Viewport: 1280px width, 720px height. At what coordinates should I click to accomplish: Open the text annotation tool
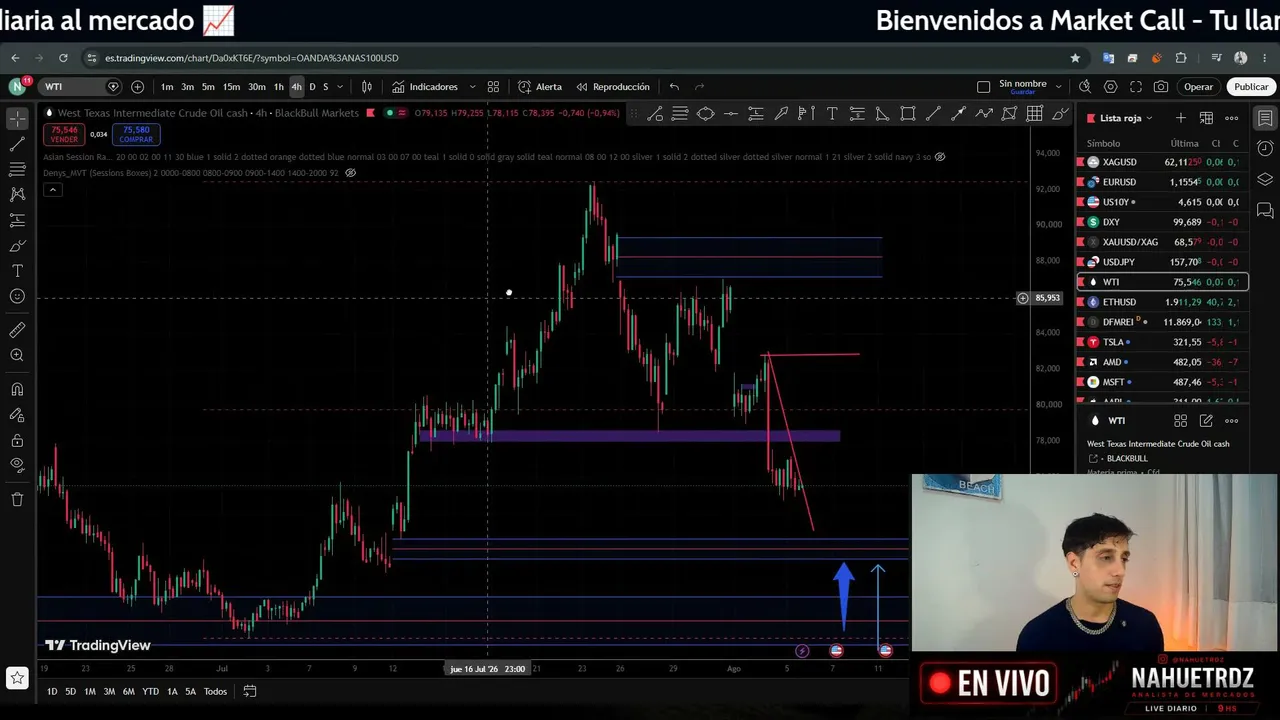pyautogui.click(x=17, y=271)
